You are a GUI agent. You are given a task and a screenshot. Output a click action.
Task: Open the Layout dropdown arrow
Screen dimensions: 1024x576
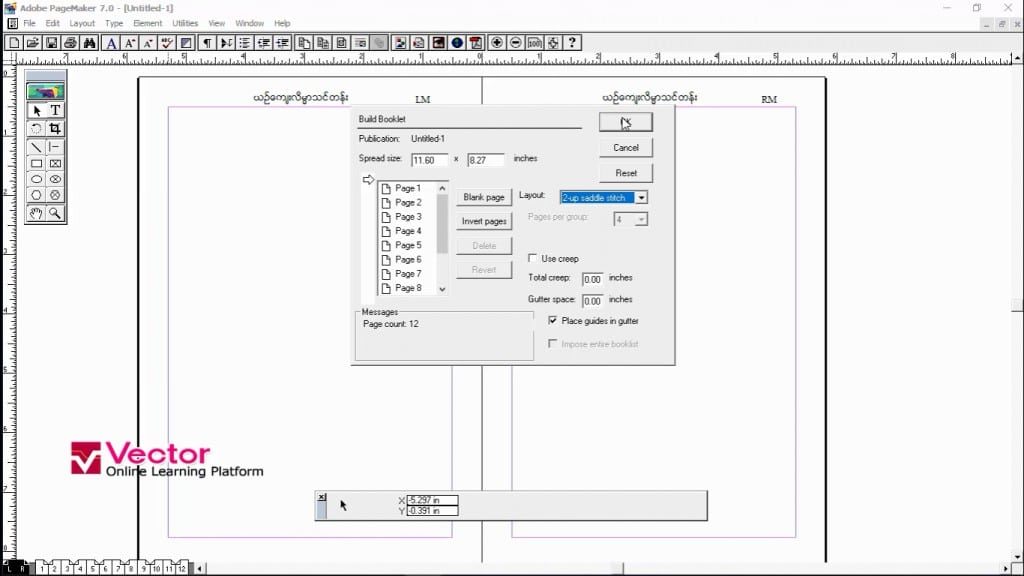(641, 198)
